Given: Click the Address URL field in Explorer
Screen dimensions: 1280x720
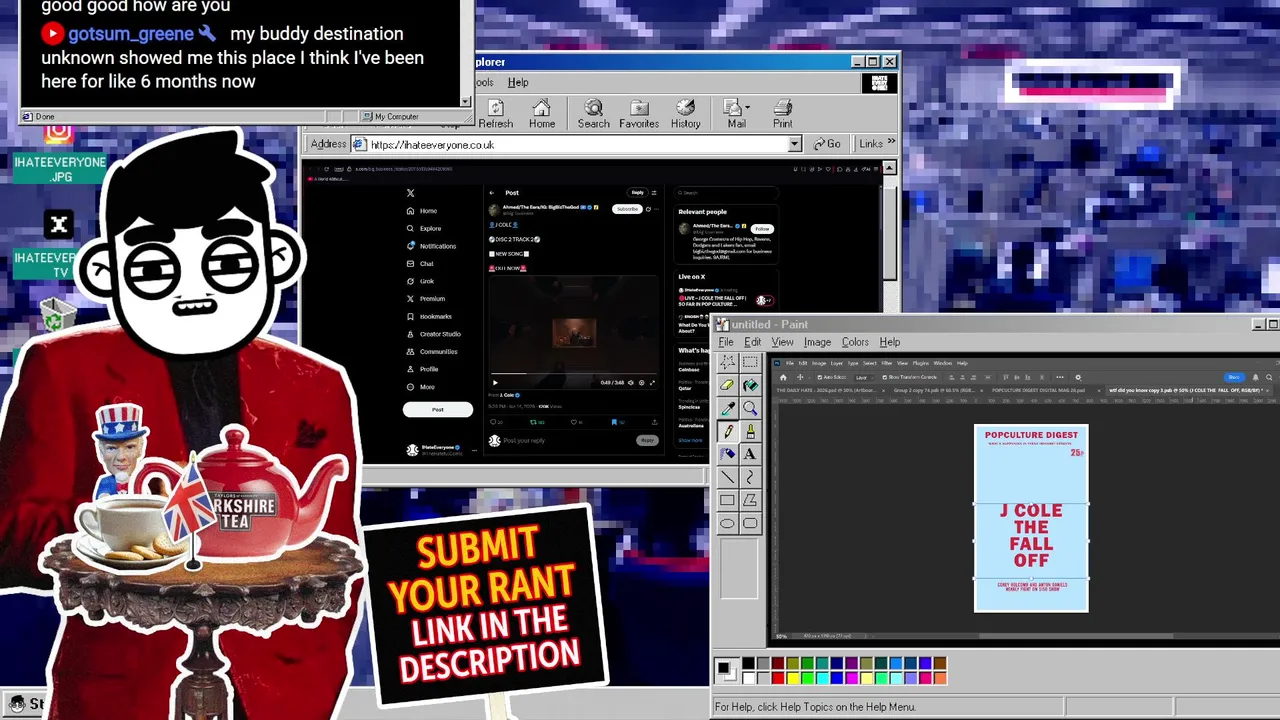Looking at the screenshot, I should pos(577,144).
